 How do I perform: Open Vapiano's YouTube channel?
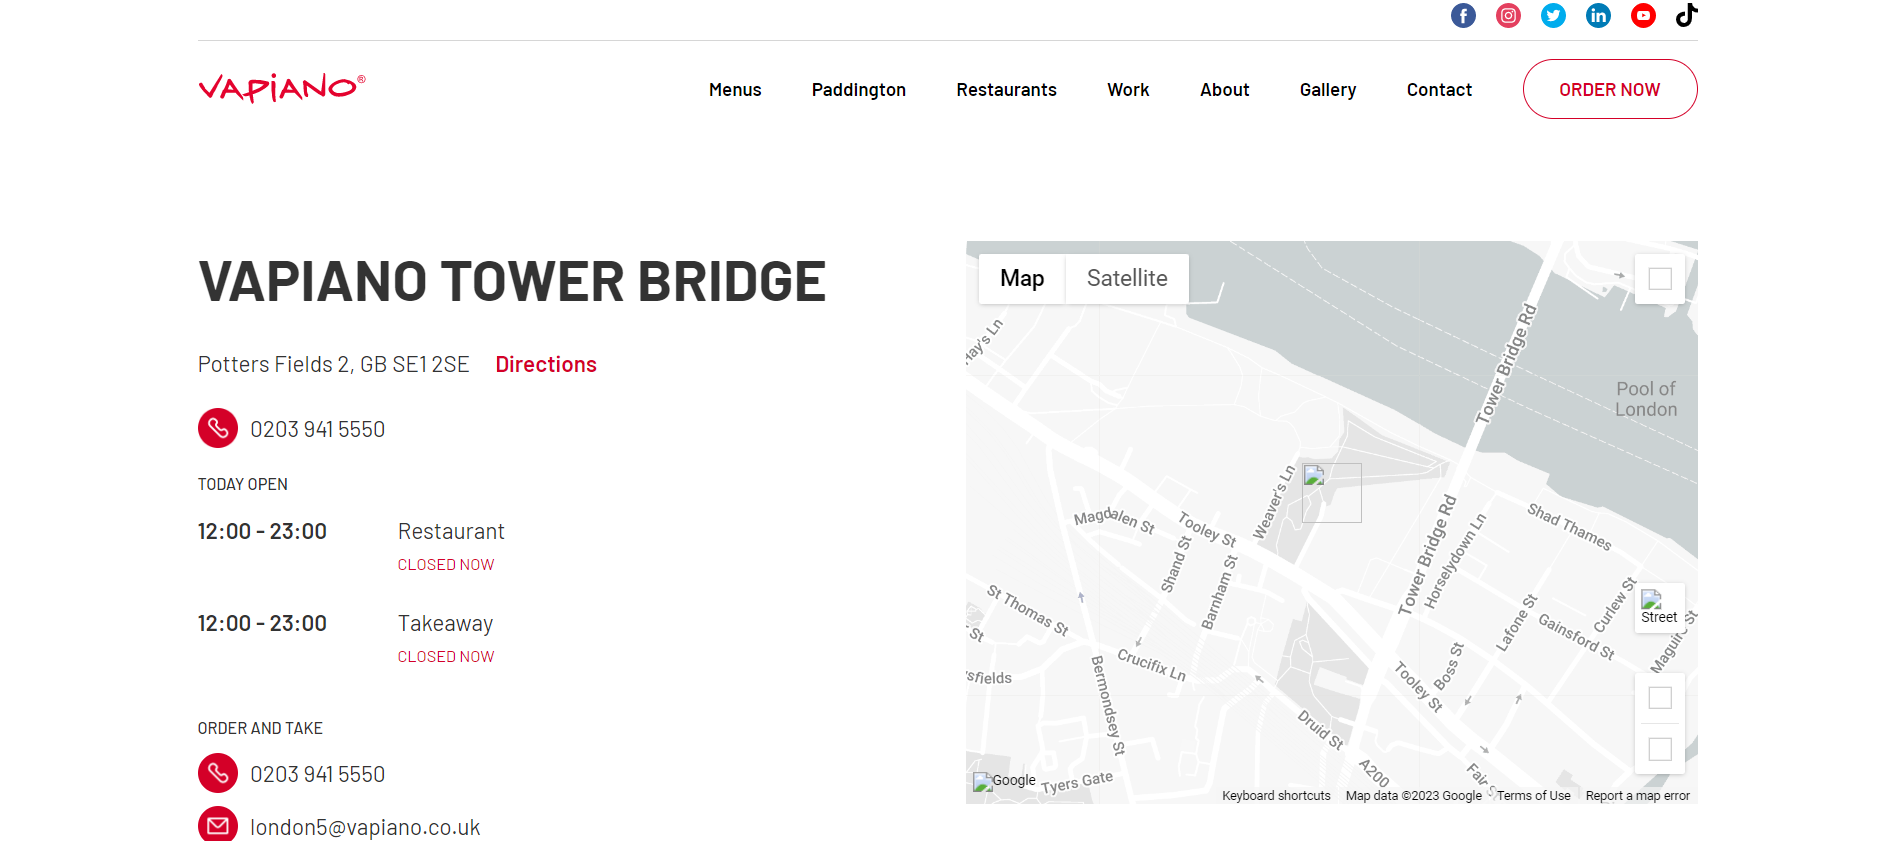[1643, 15]
